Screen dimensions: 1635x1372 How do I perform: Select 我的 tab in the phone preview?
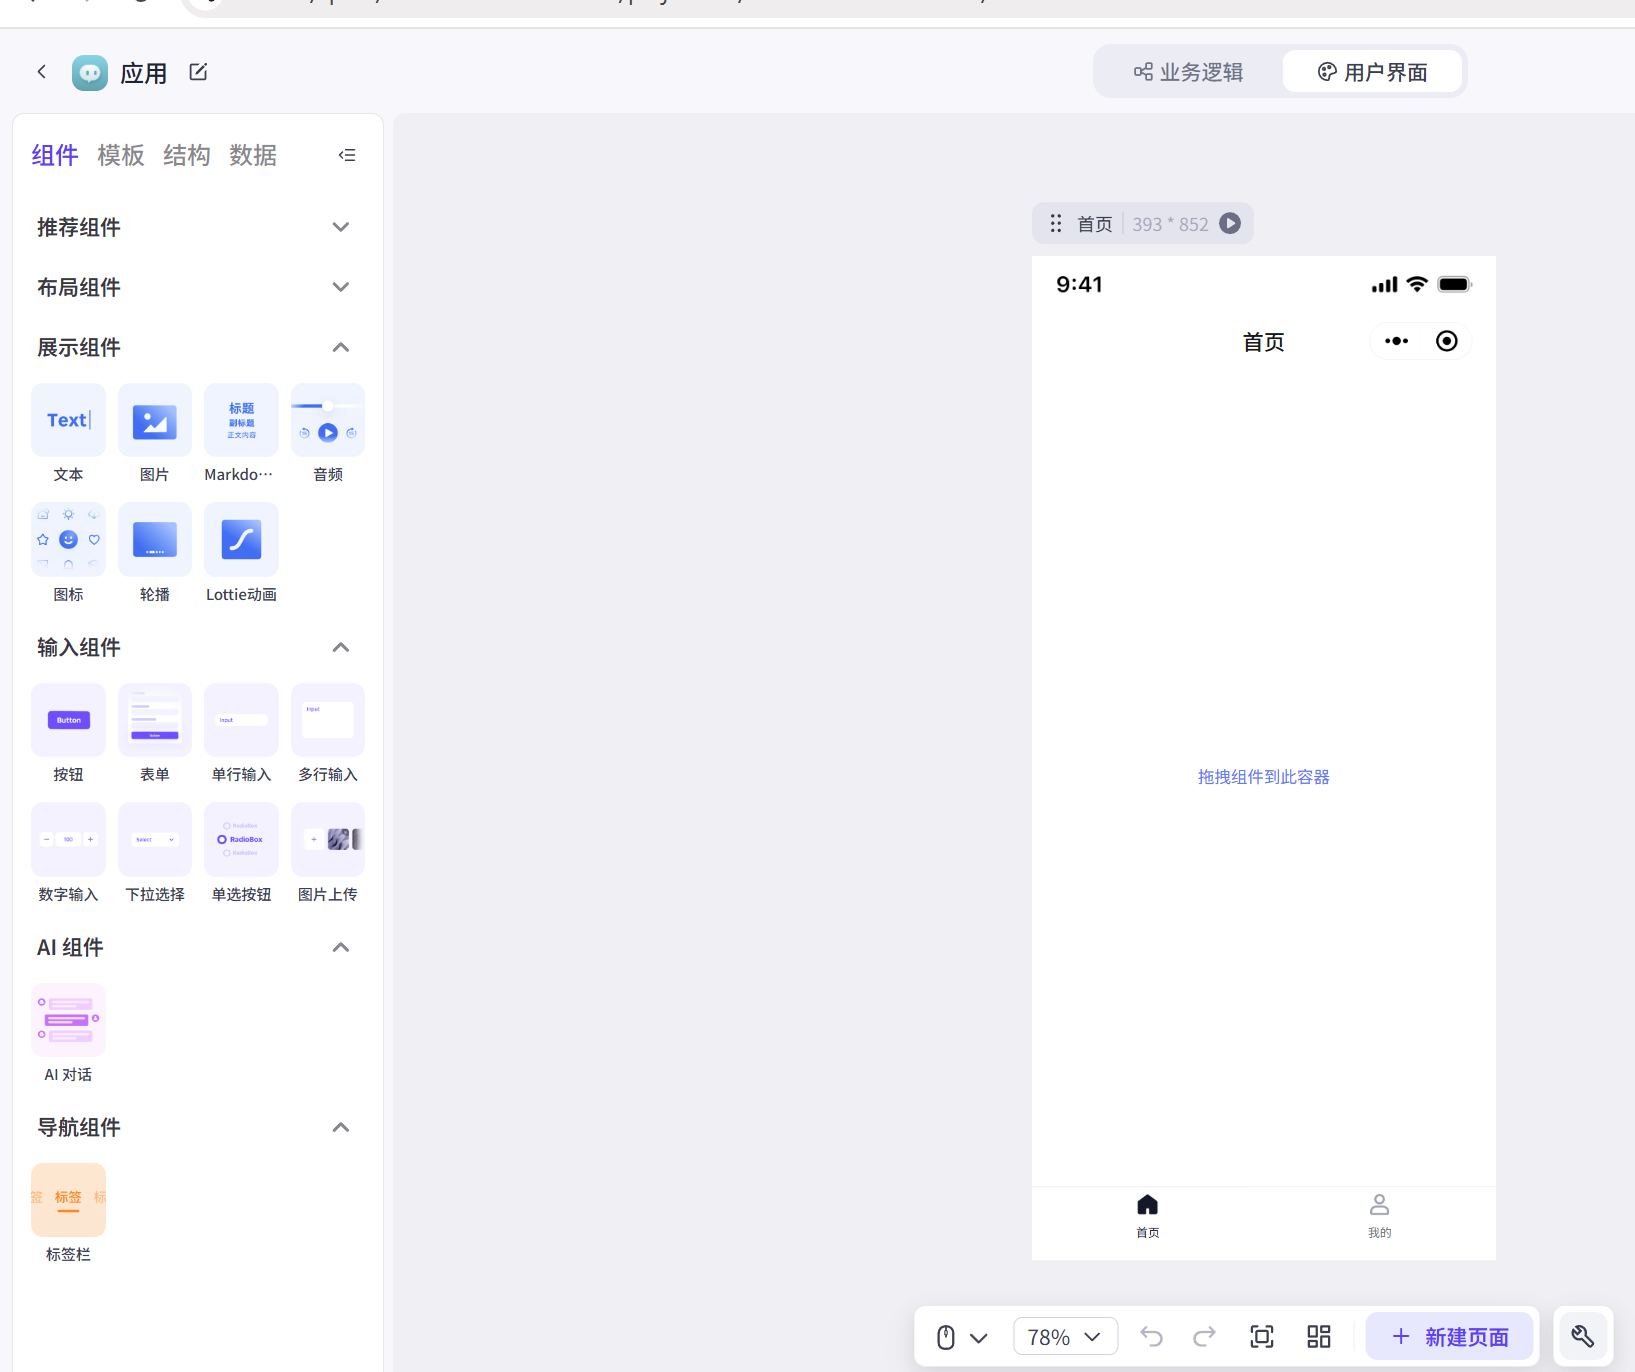tap(1380, 1215)
